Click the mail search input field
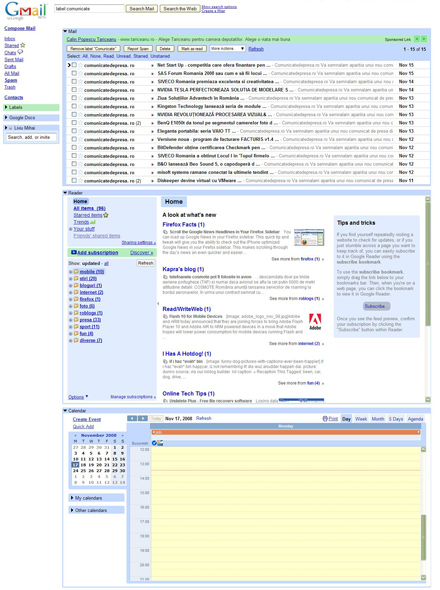 [89, 8]
